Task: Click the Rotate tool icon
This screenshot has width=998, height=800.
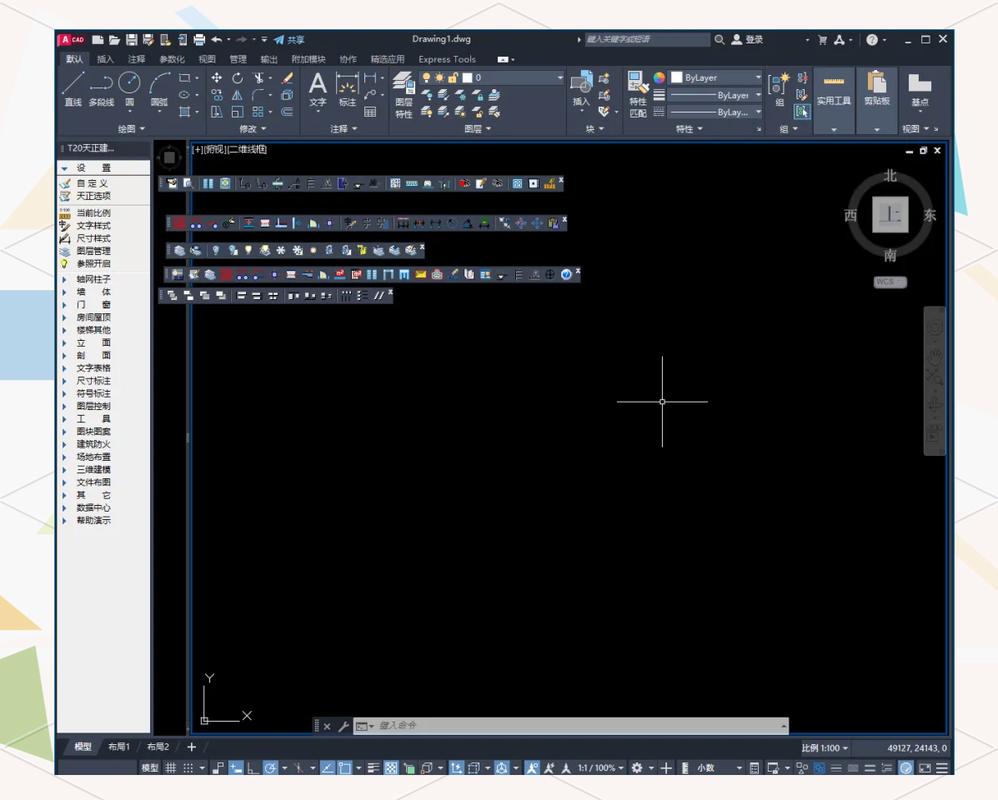Action: pos(237,78)
